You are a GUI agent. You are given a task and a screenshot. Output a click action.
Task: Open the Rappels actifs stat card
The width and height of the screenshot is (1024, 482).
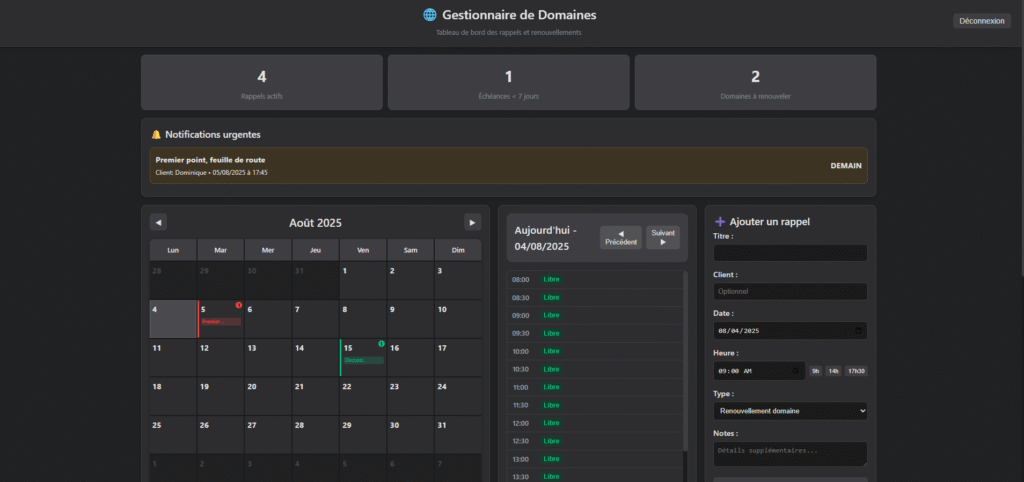coord(262,82)
